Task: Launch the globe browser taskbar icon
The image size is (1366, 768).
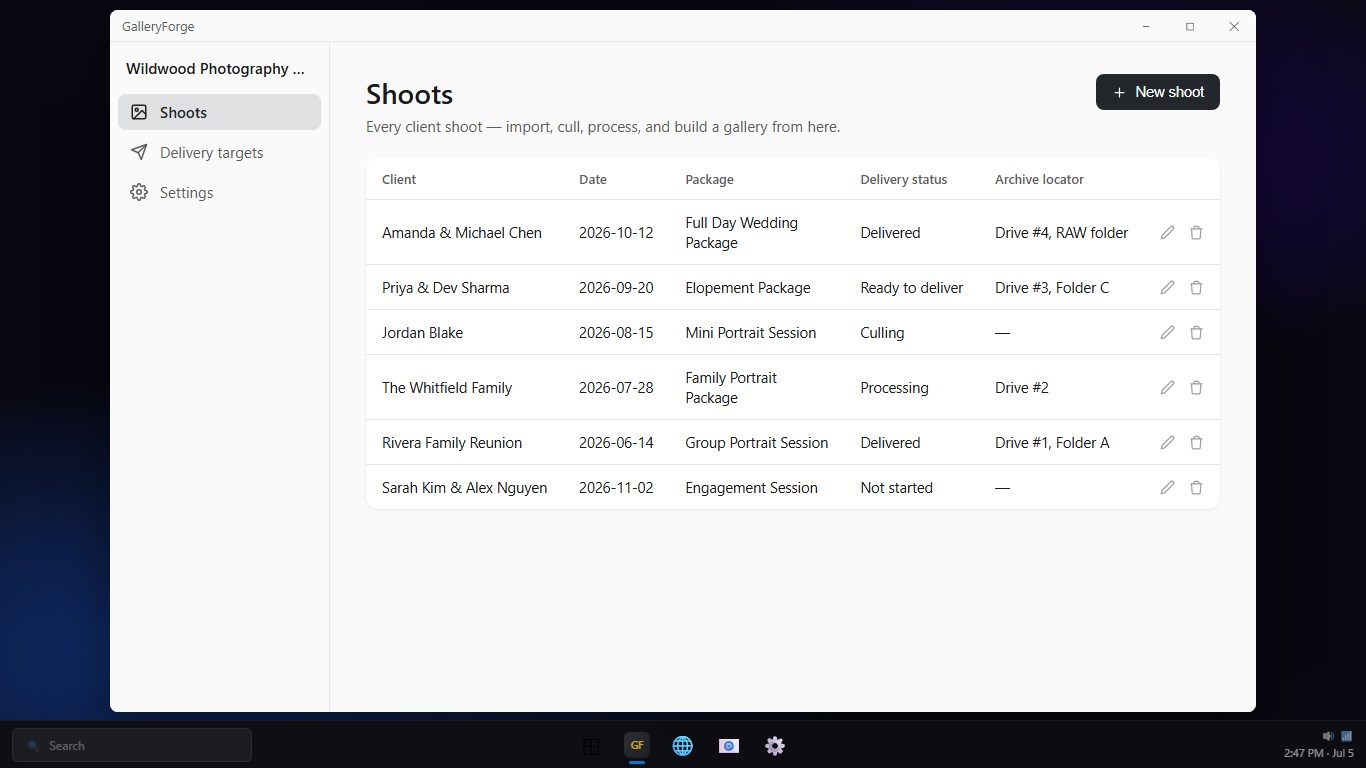Action: [683, 746]
